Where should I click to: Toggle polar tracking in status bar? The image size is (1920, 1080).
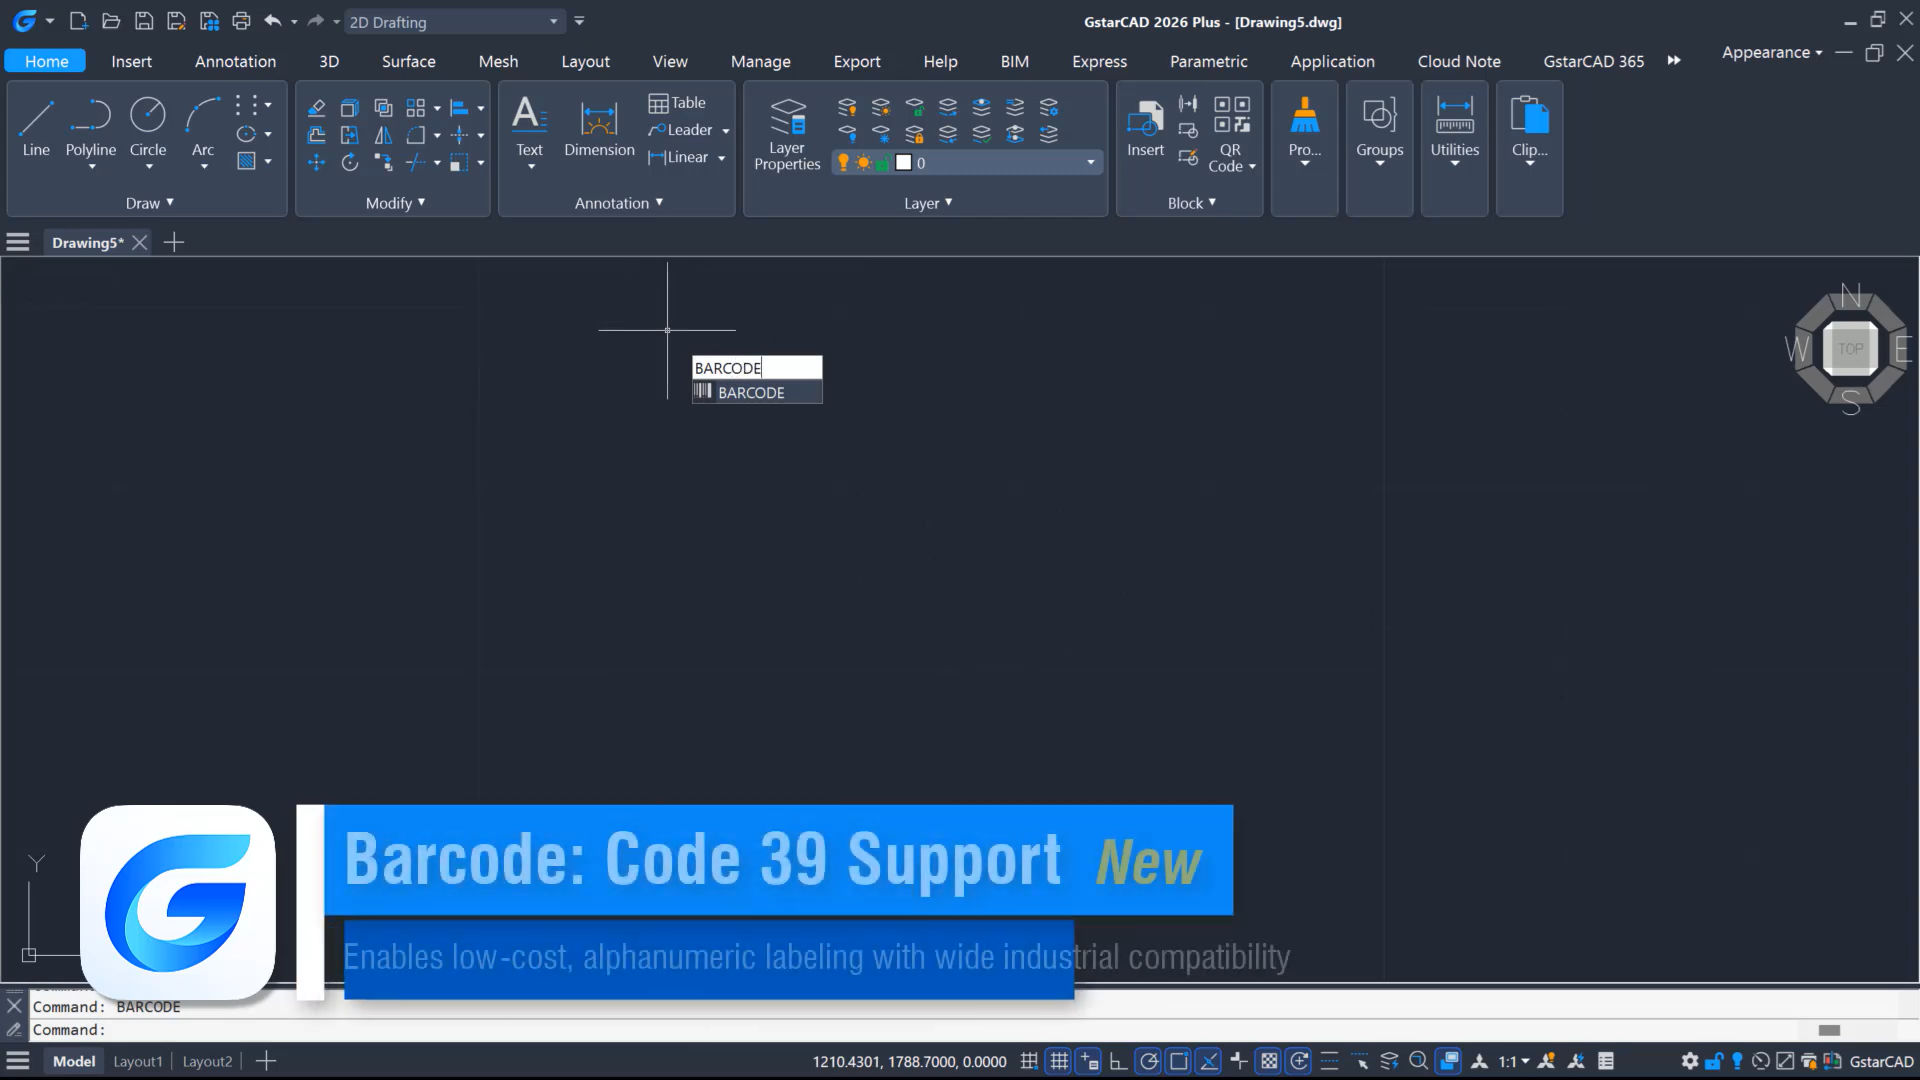[1149, 1061]
